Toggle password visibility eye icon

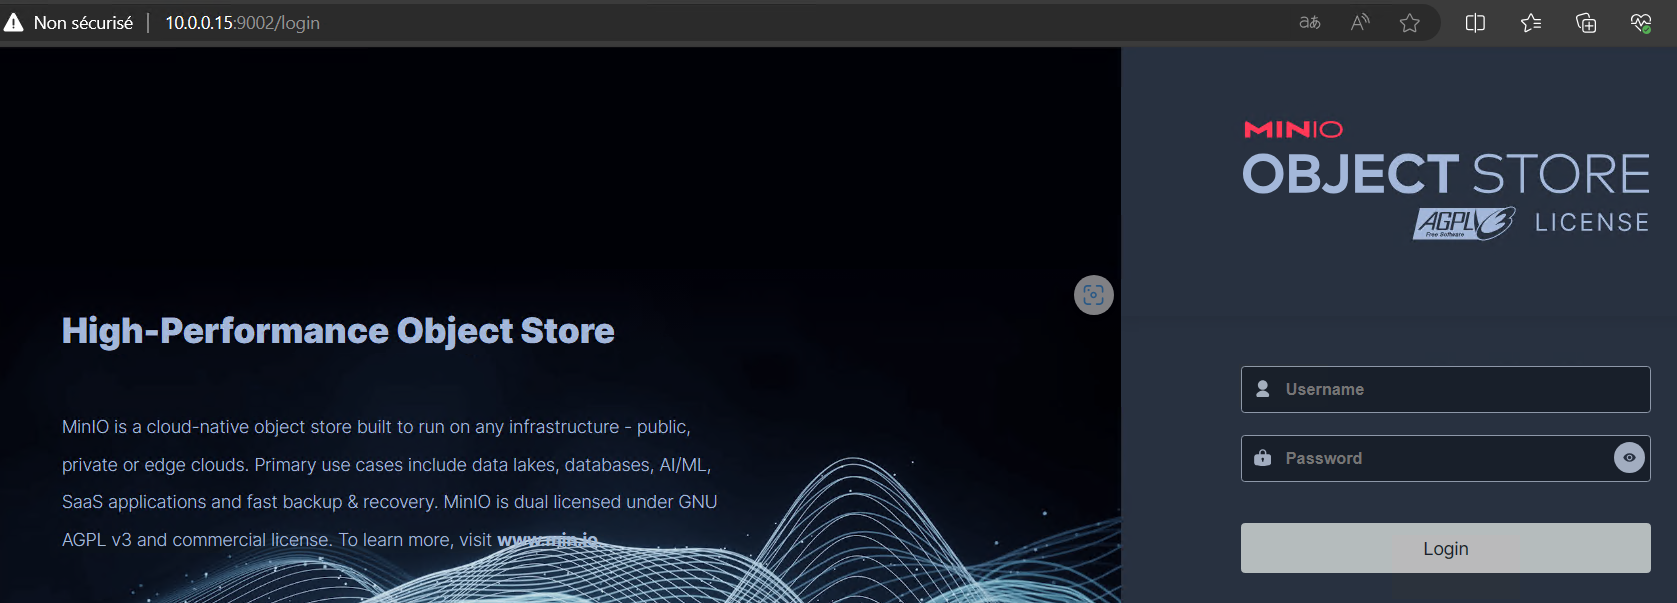click(x=1629, y=457)
